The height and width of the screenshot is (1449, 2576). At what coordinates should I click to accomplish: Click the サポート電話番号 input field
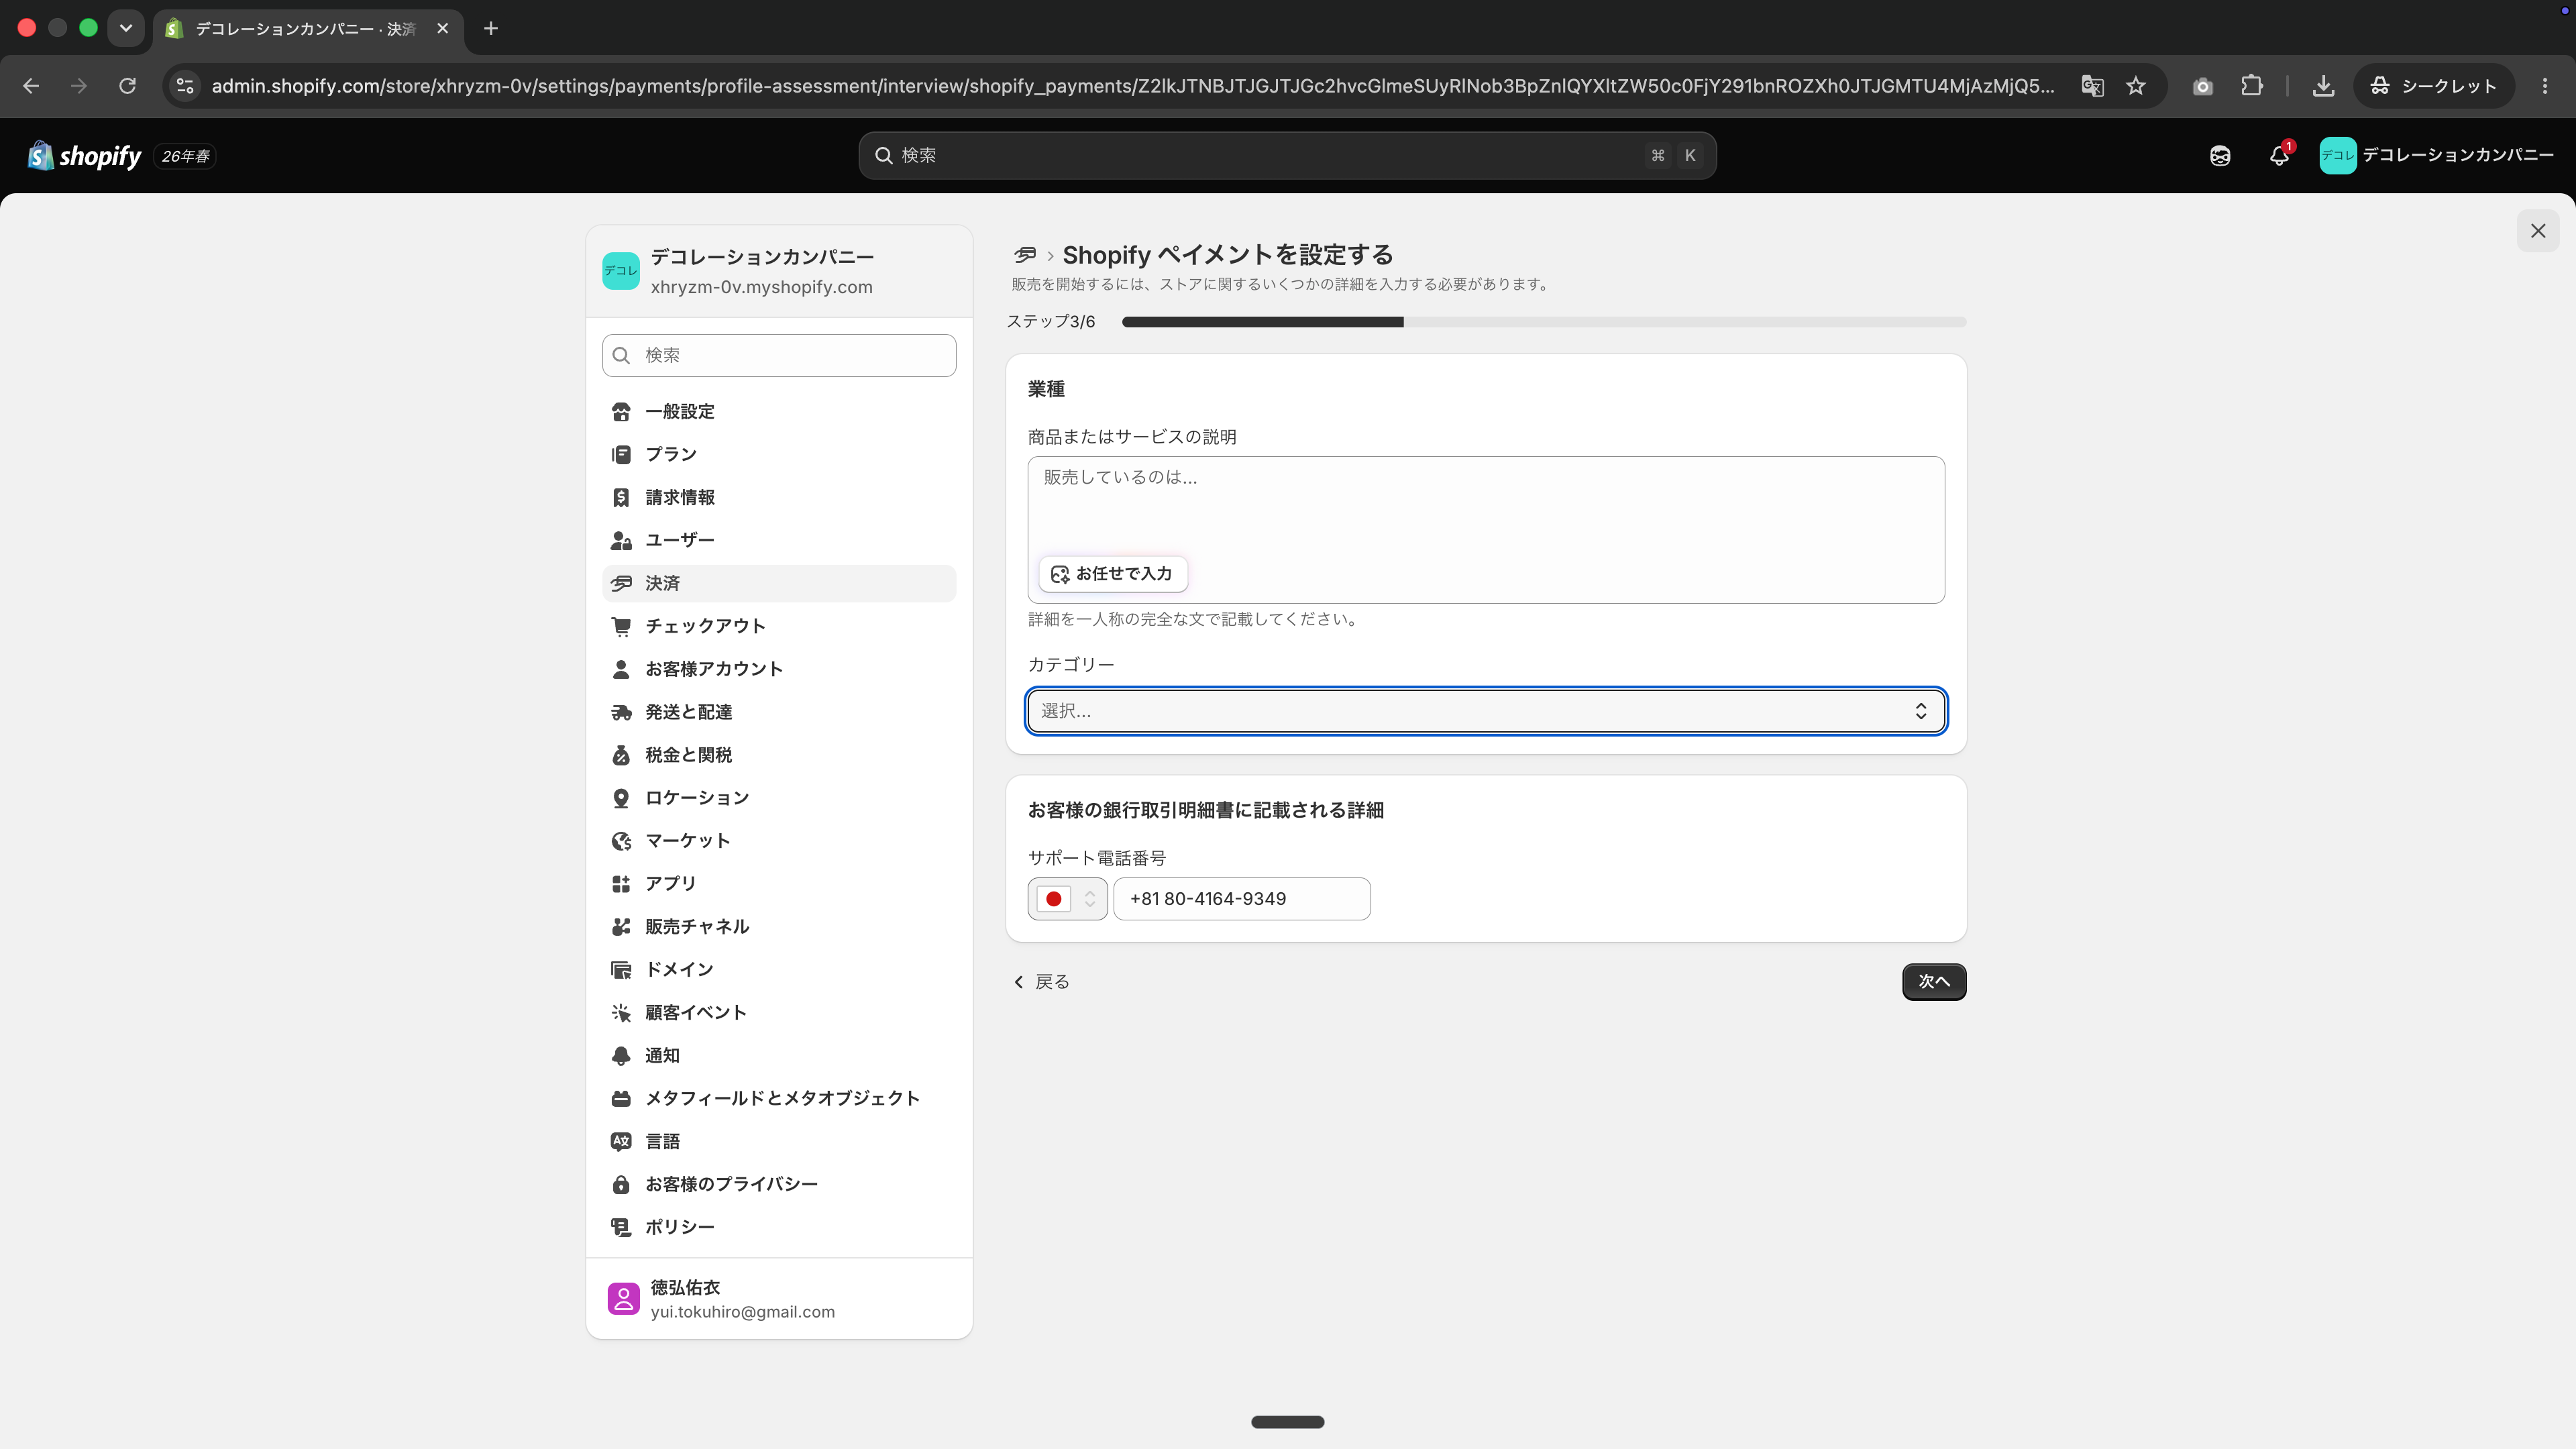click(x=1241, y=899)
